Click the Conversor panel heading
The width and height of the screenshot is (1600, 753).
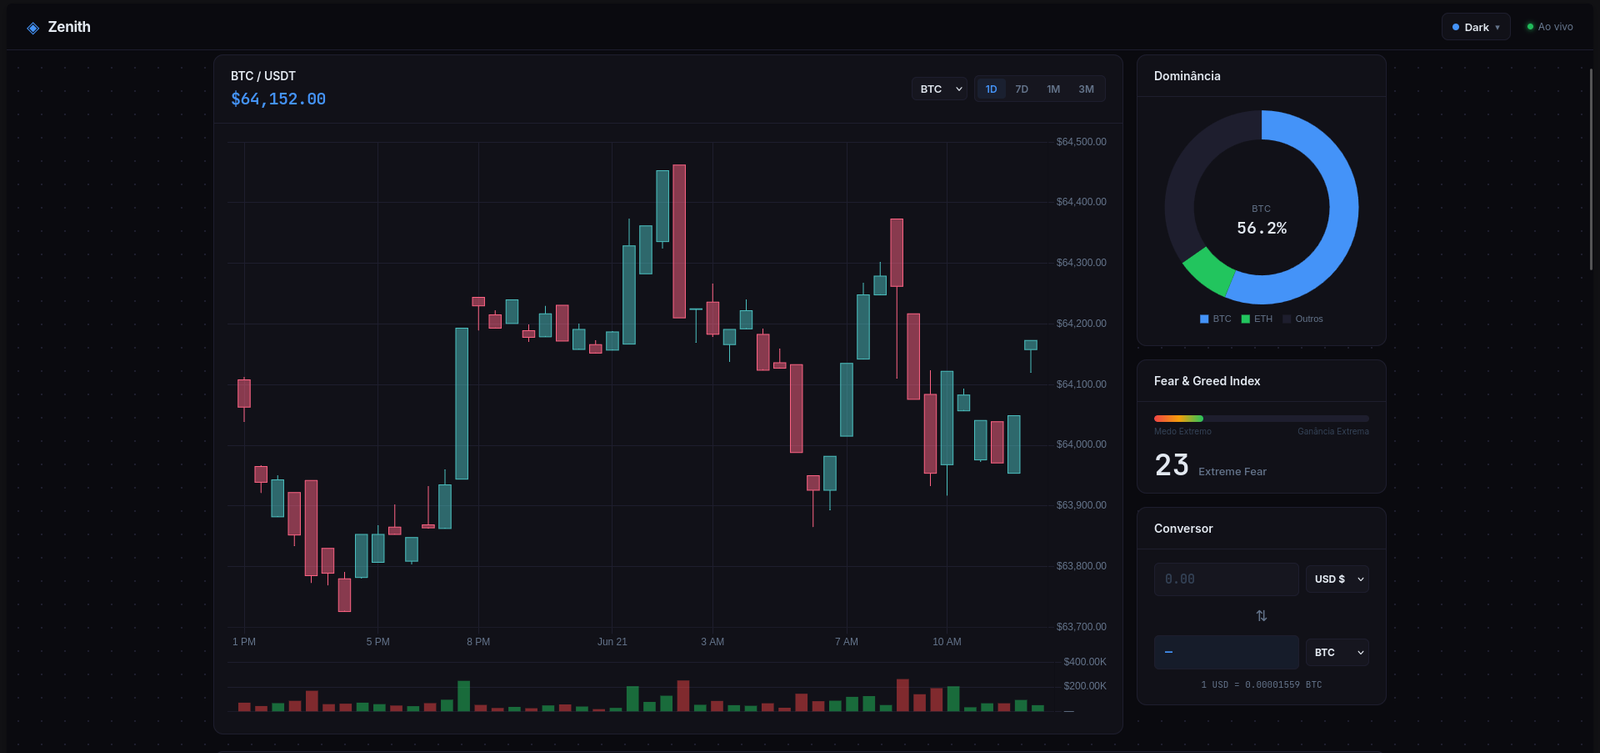[1183, 529]
